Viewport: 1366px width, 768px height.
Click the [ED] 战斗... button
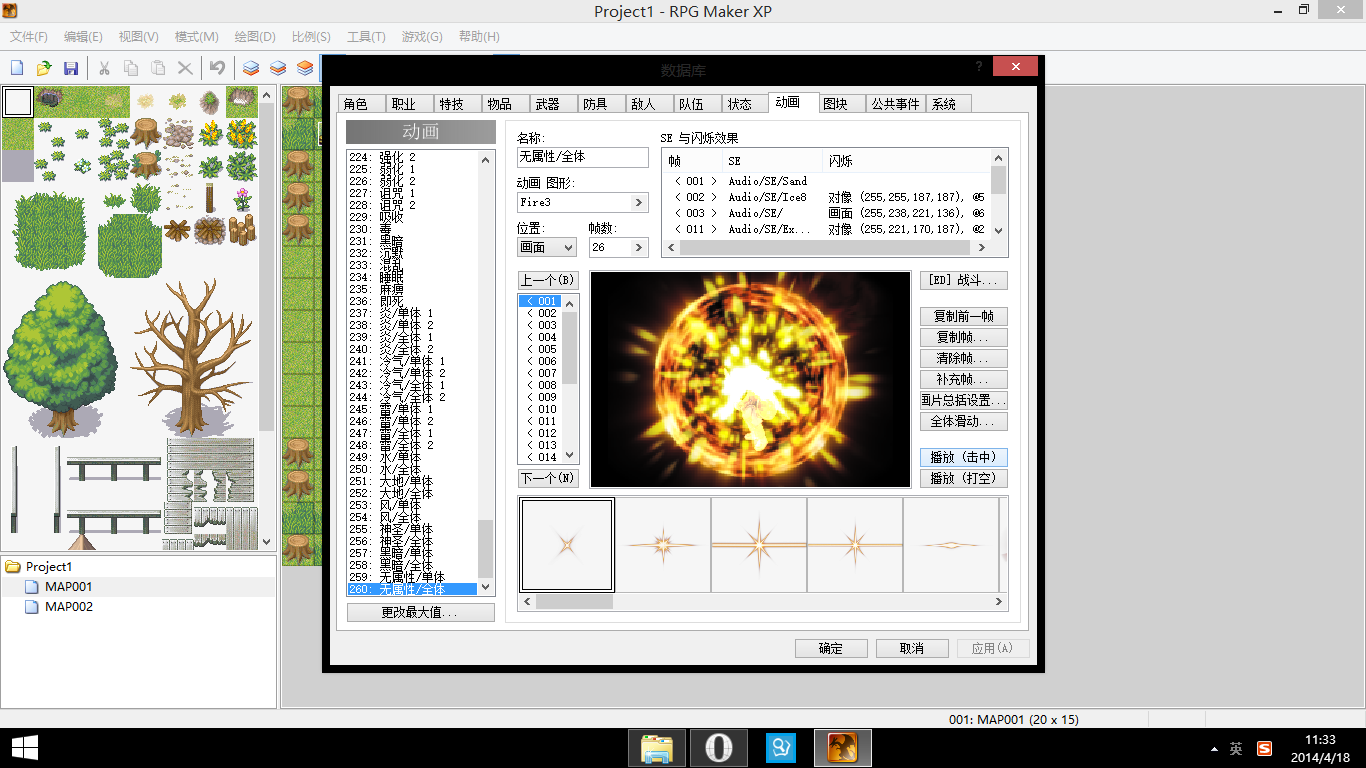point(963,280)
